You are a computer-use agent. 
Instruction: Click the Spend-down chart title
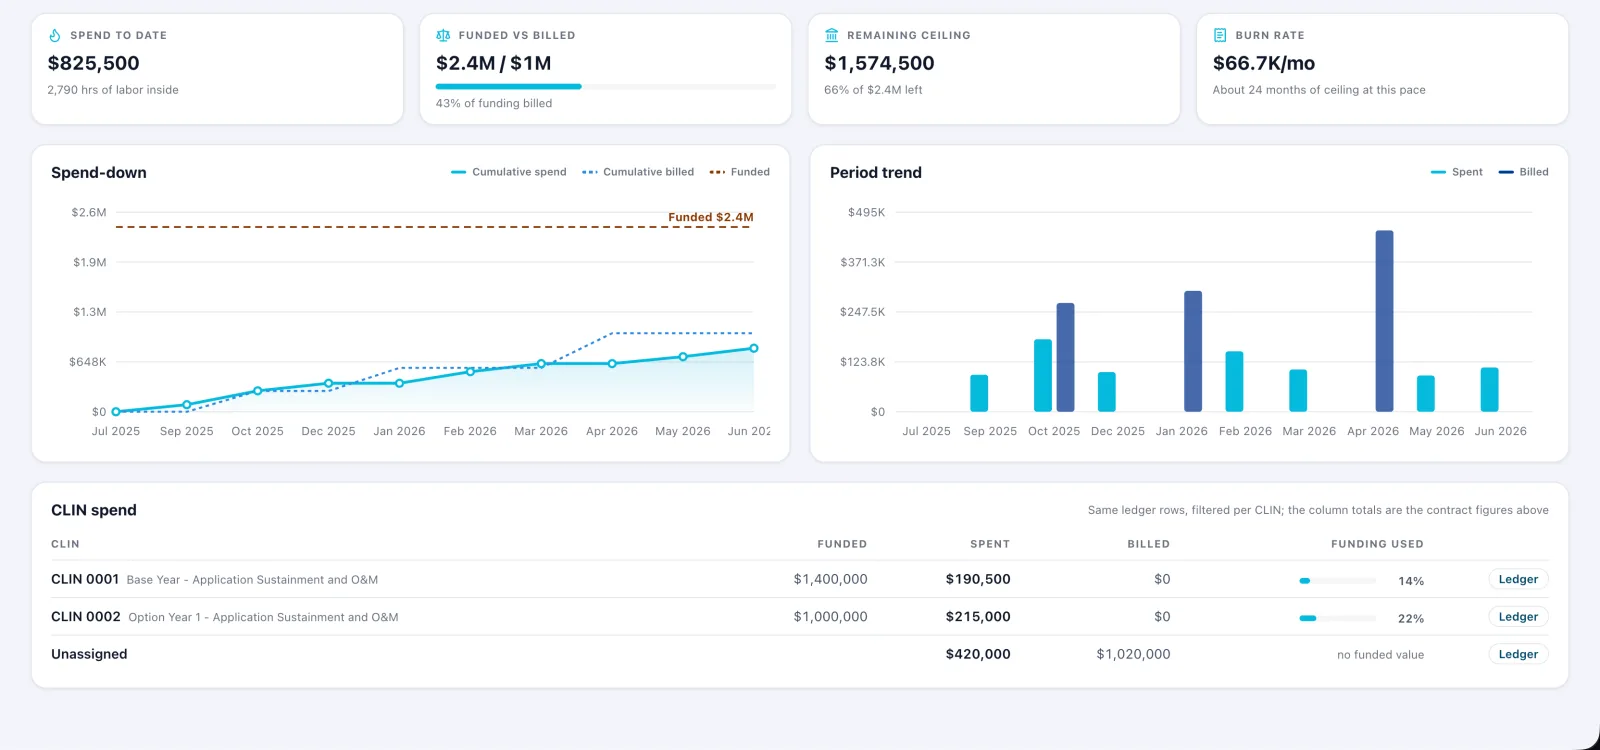pyautogui.click(x=99, y=172)
